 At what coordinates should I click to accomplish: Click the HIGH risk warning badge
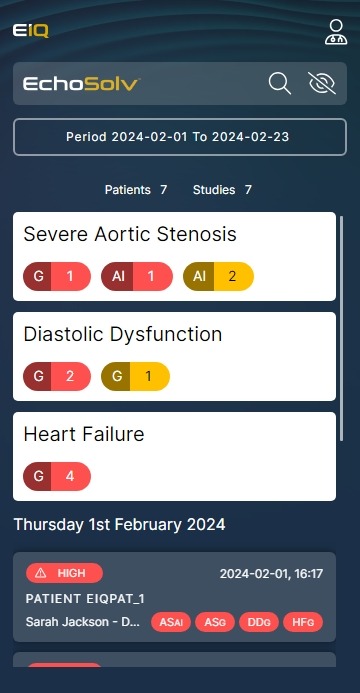64,573
